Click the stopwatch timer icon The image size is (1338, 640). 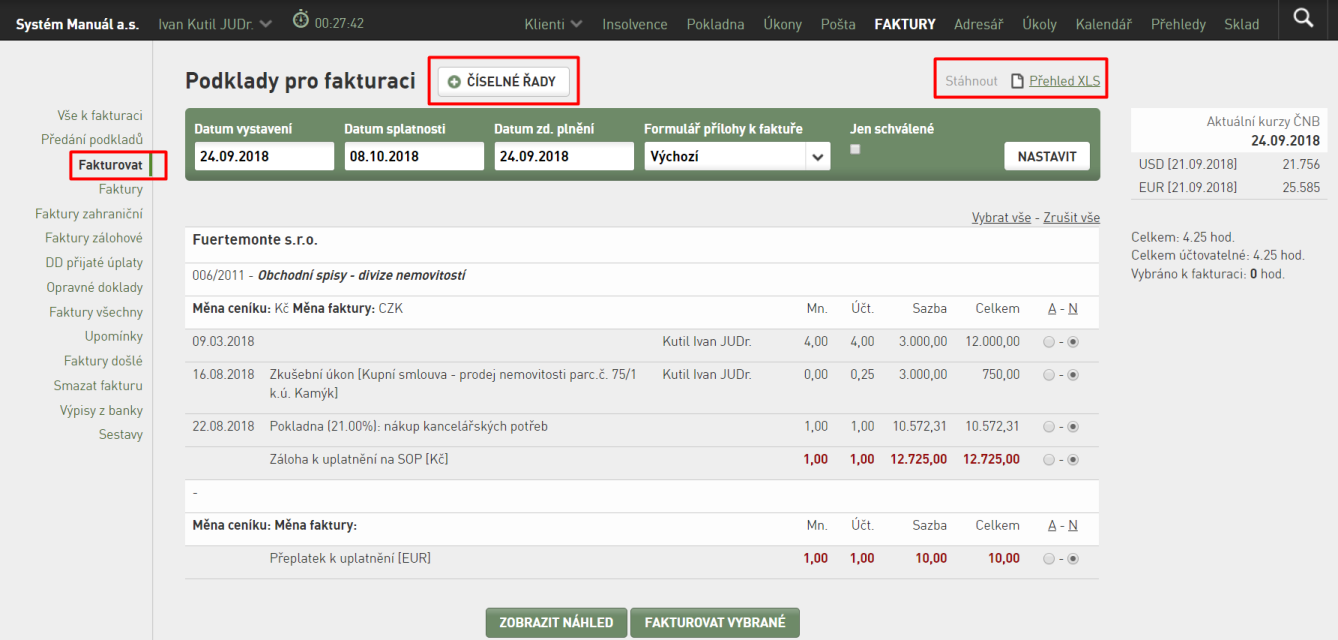(x=300, y=19)
